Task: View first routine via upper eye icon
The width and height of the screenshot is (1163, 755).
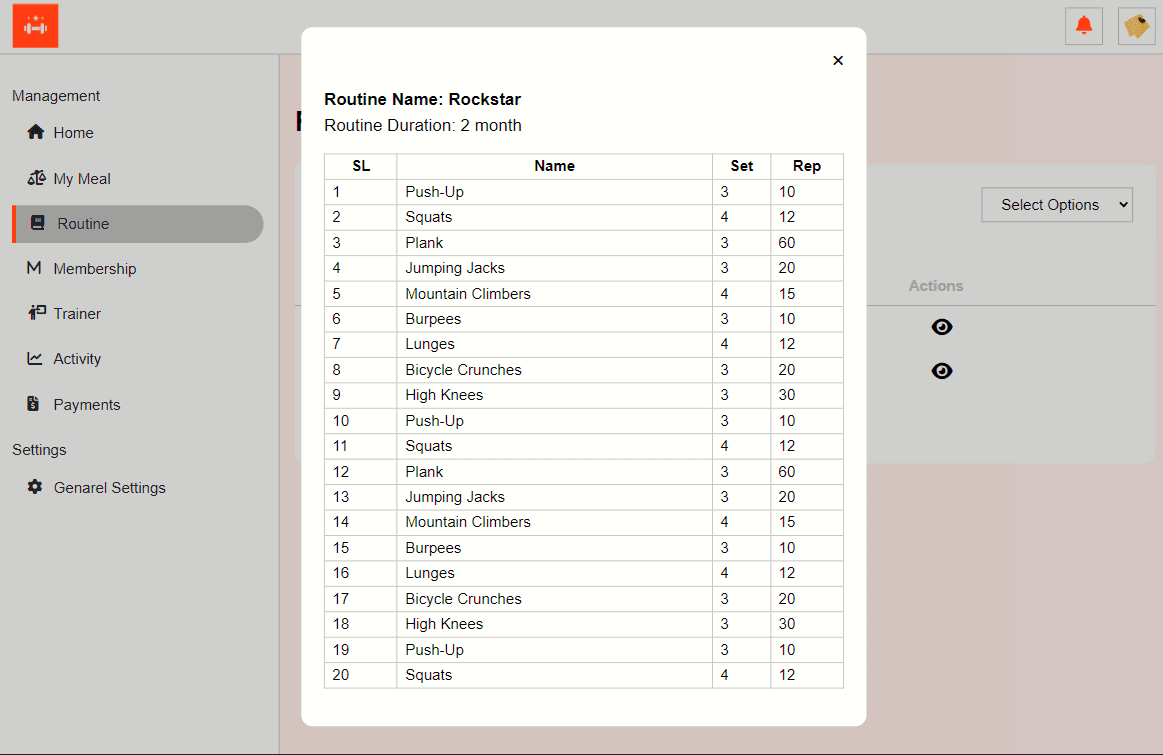Action: (942, 327)
